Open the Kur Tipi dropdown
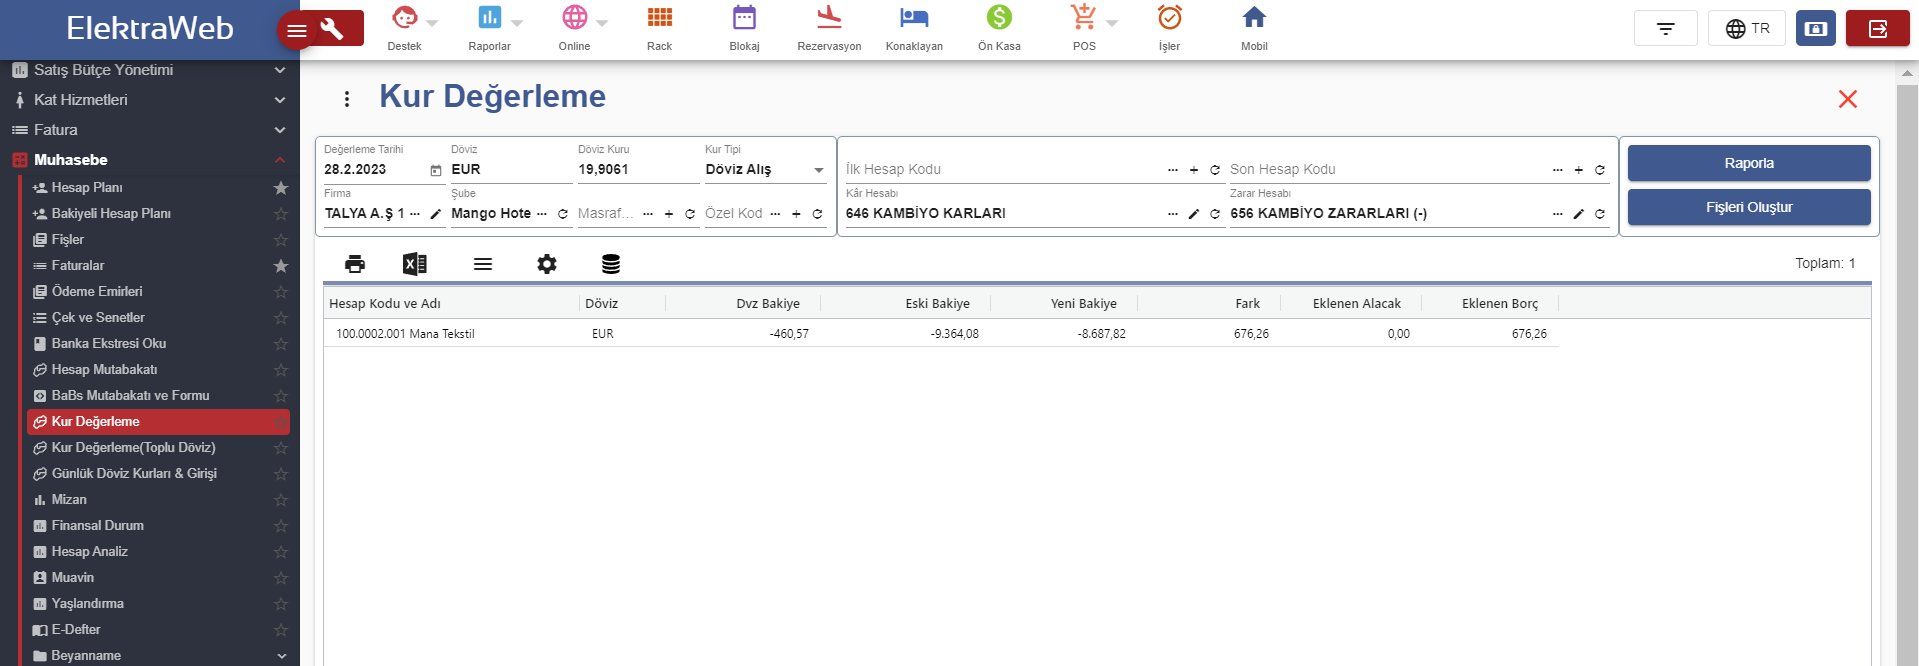1919x666 pixels. [x=766, y=170]
